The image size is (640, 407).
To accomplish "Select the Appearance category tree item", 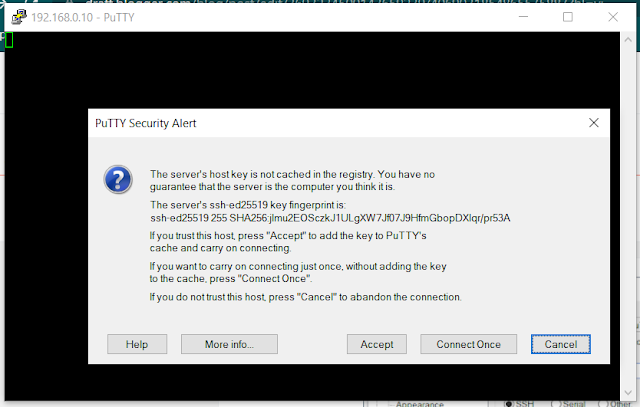I will pos(419,404).
